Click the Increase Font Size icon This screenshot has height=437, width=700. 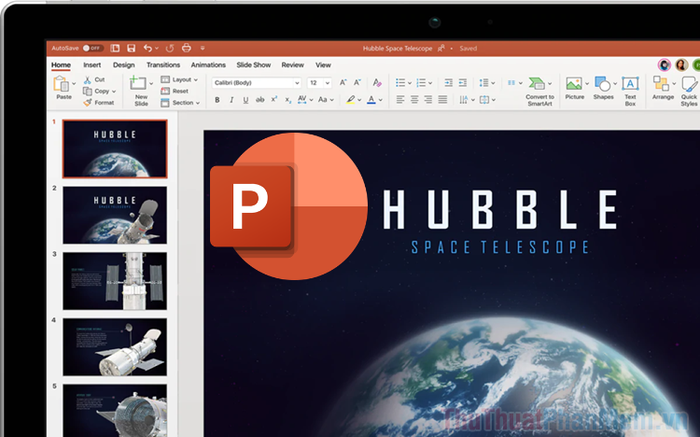click(343, 83)
